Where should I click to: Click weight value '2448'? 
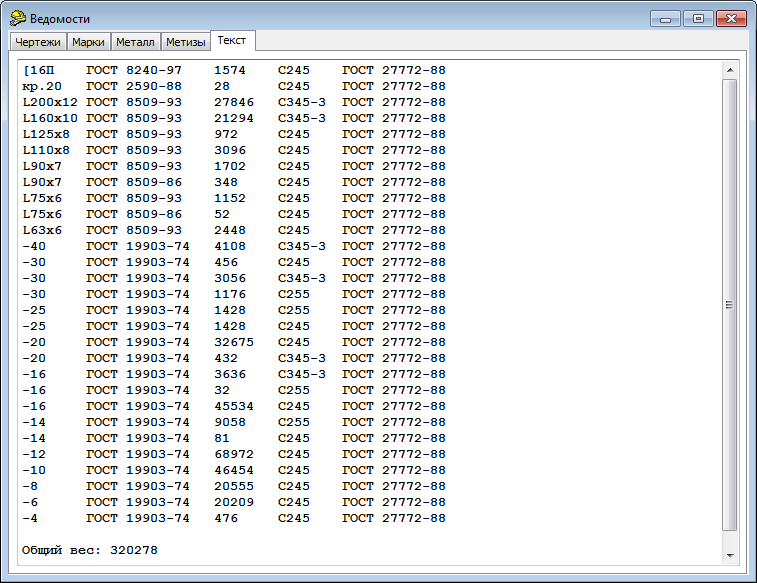point(230,230)
